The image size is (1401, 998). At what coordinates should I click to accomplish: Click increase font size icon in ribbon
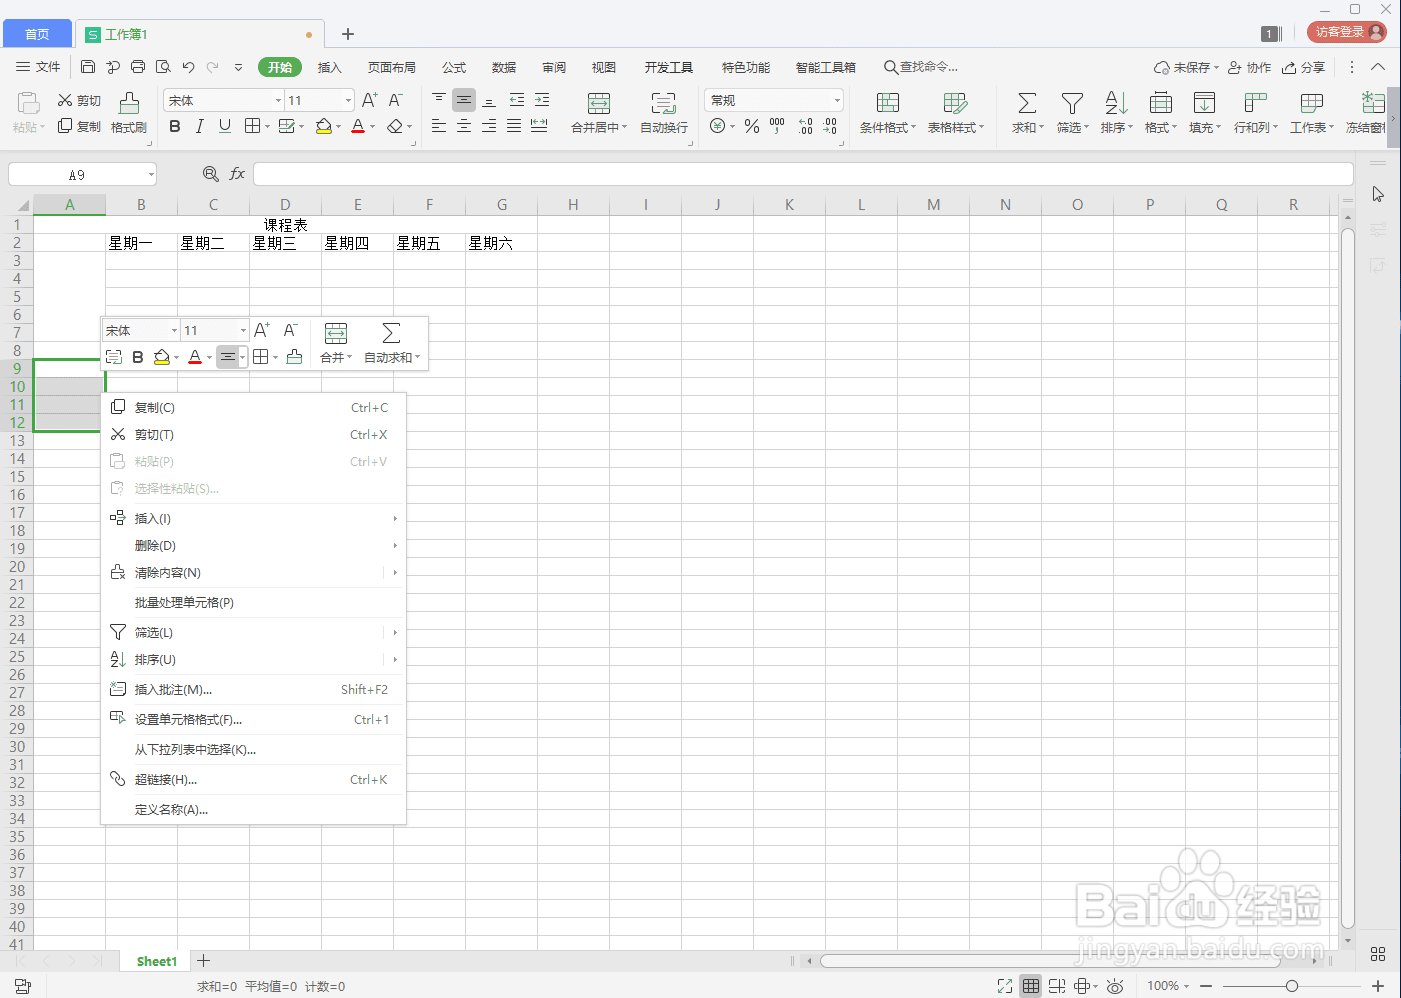click(370, 100)
